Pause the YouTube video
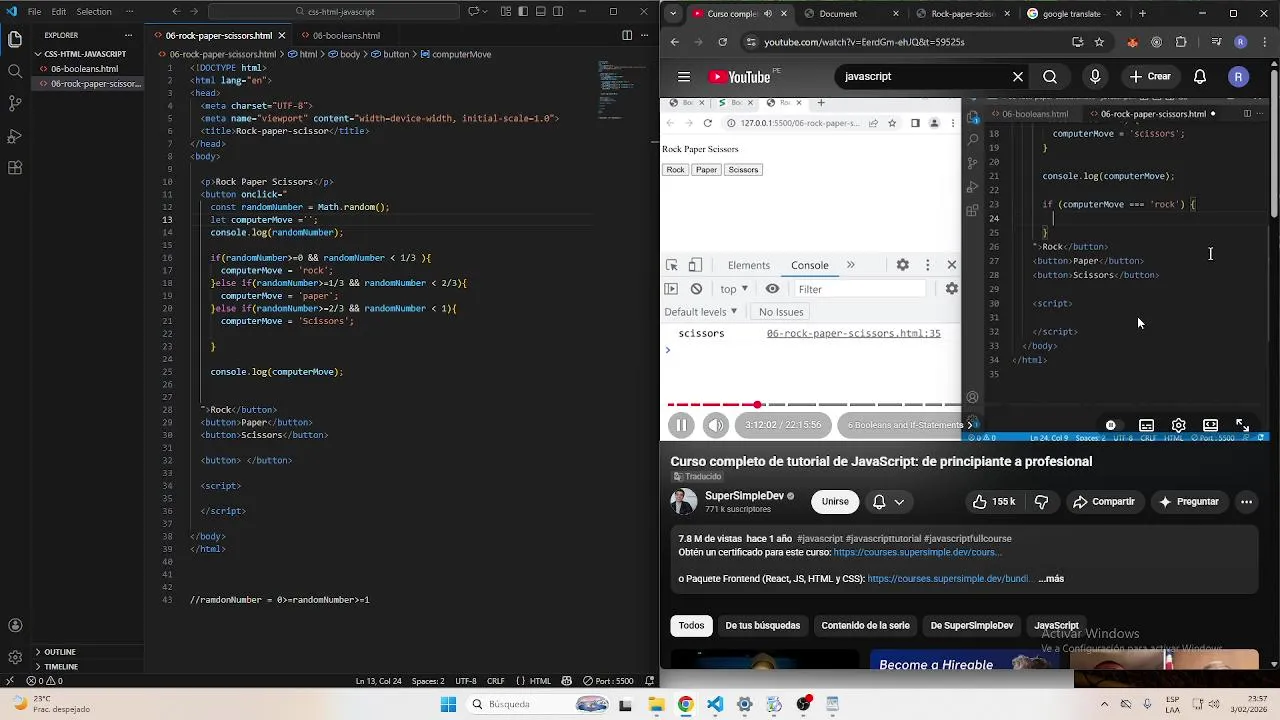 681,425
